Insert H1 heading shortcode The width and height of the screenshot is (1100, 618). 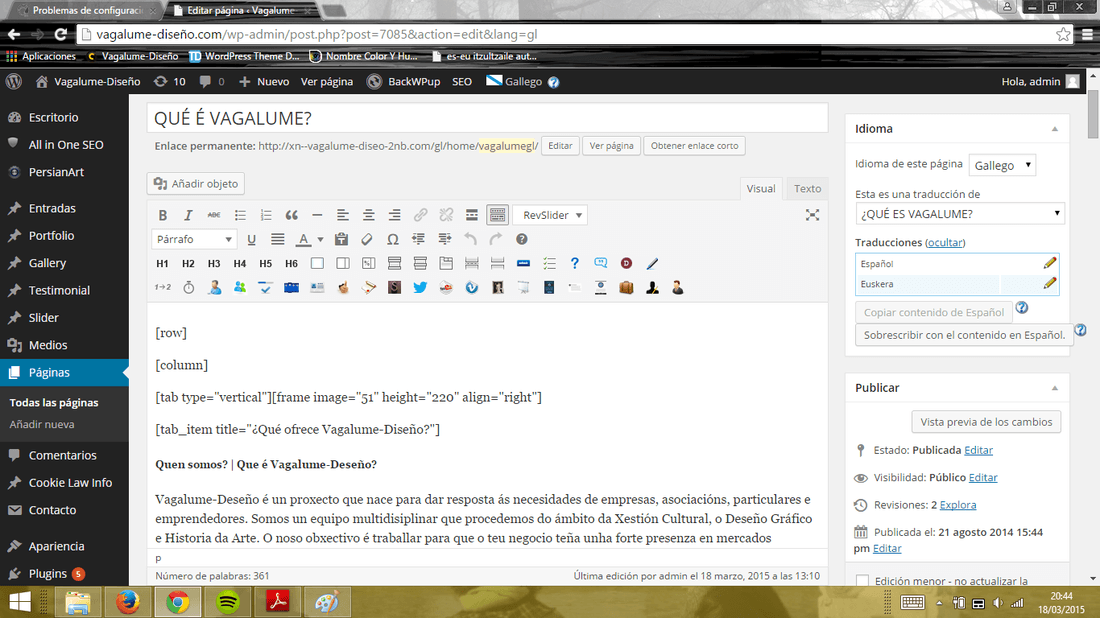pos(162,264)
